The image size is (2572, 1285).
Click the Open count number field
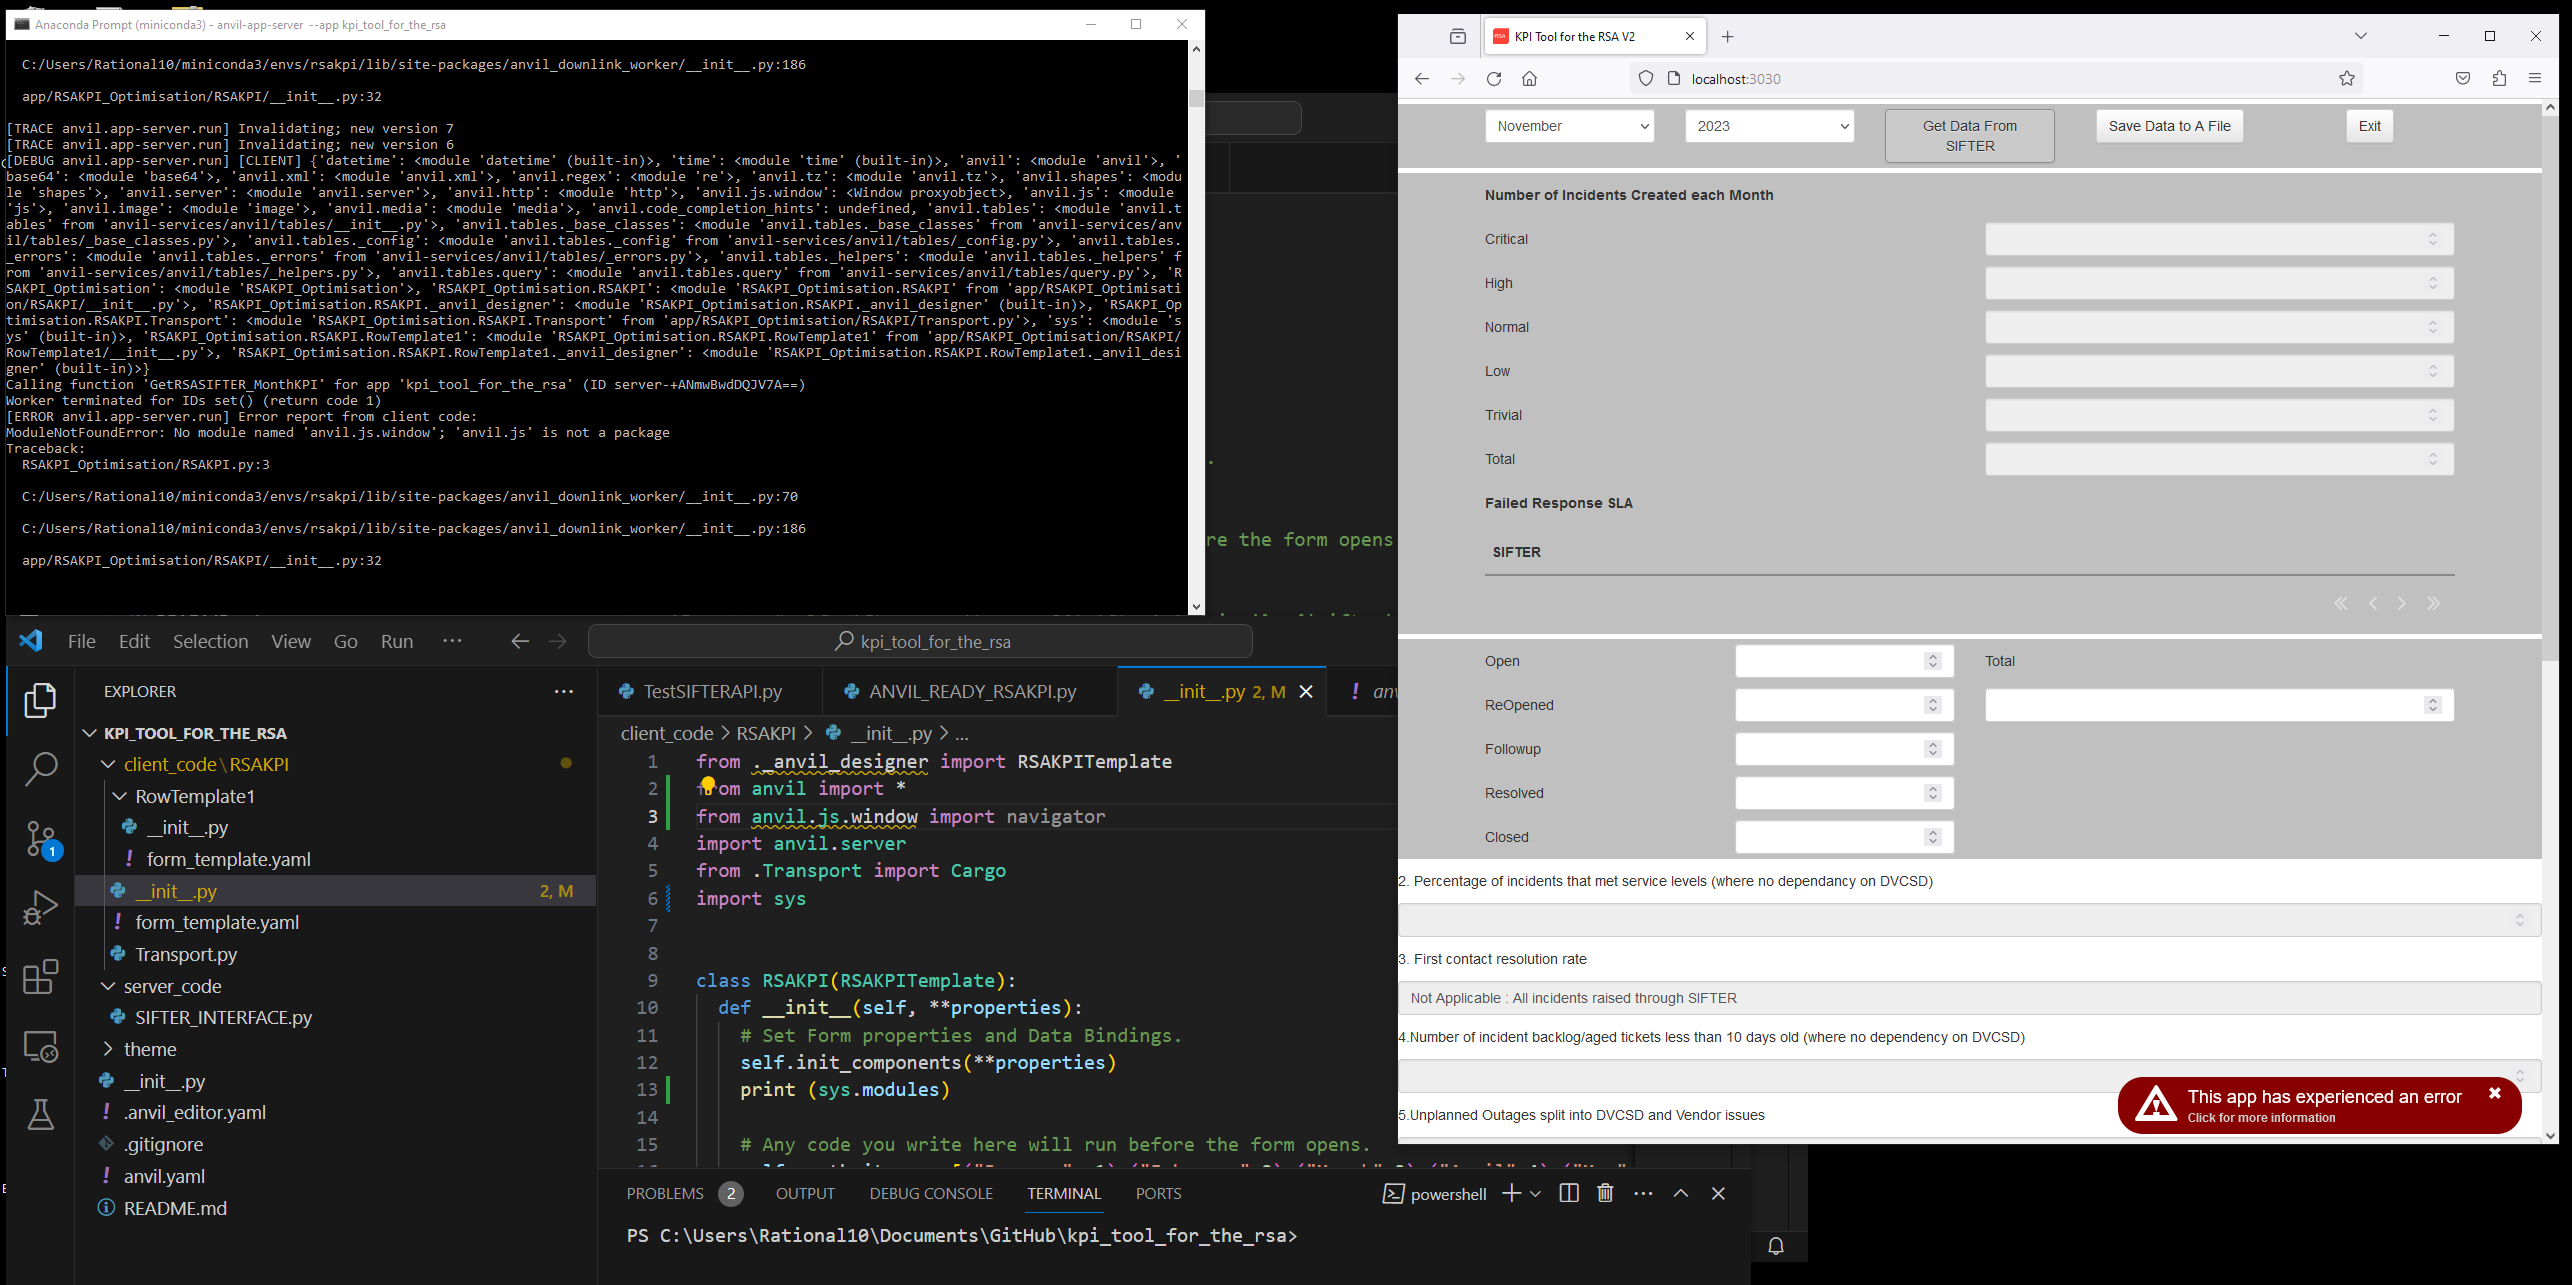tap(1844, 661)
